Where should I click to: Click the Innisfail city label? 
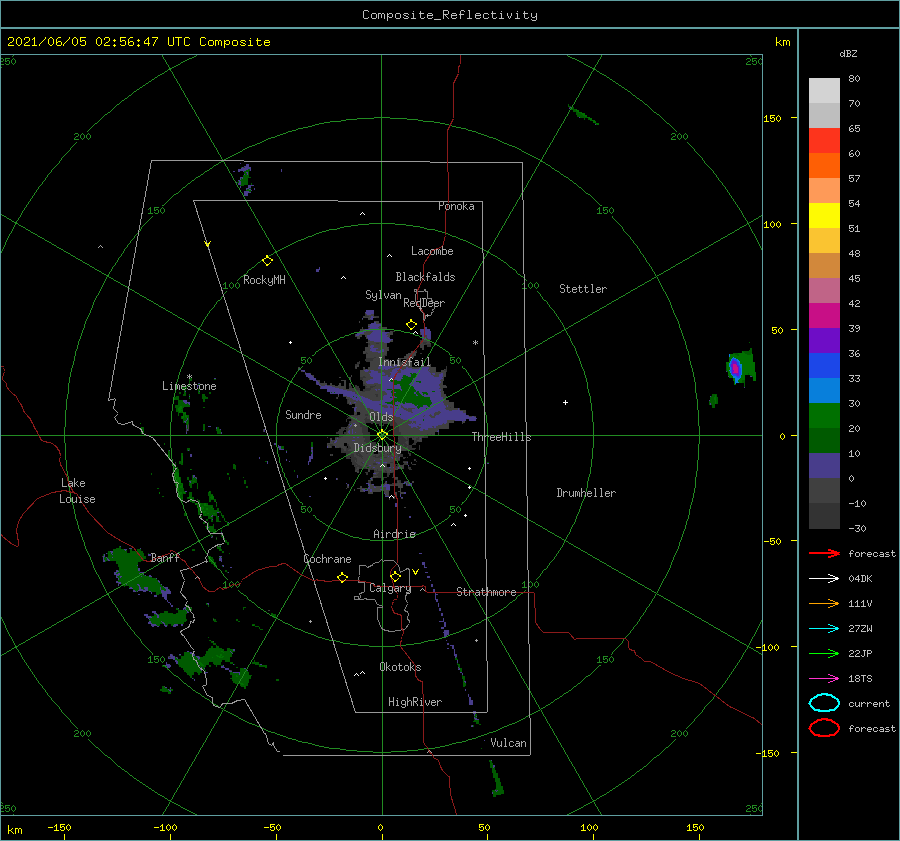404,362
